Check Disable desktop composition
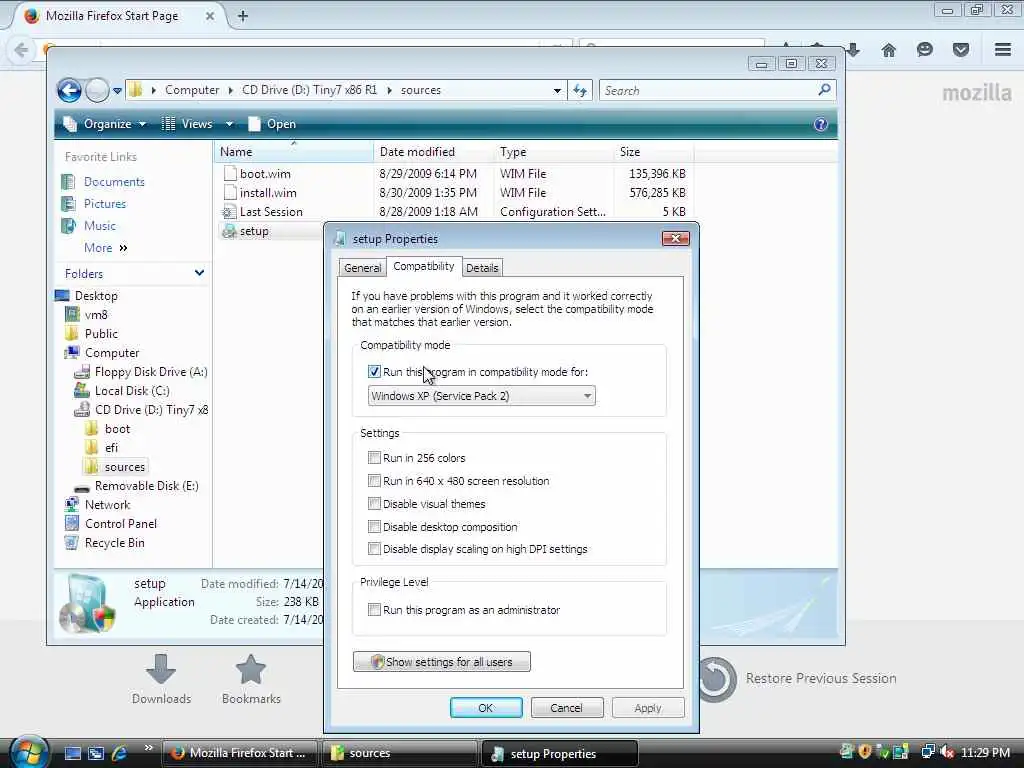 click(374, 526)
